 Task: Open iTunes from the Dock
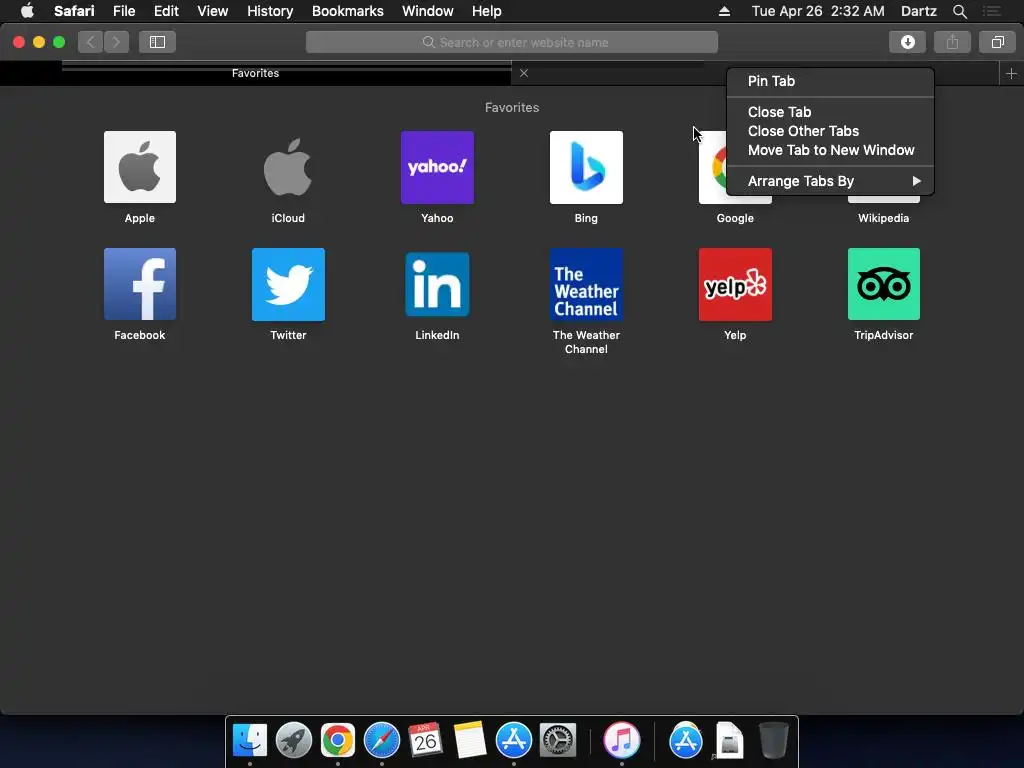[622, 740]
